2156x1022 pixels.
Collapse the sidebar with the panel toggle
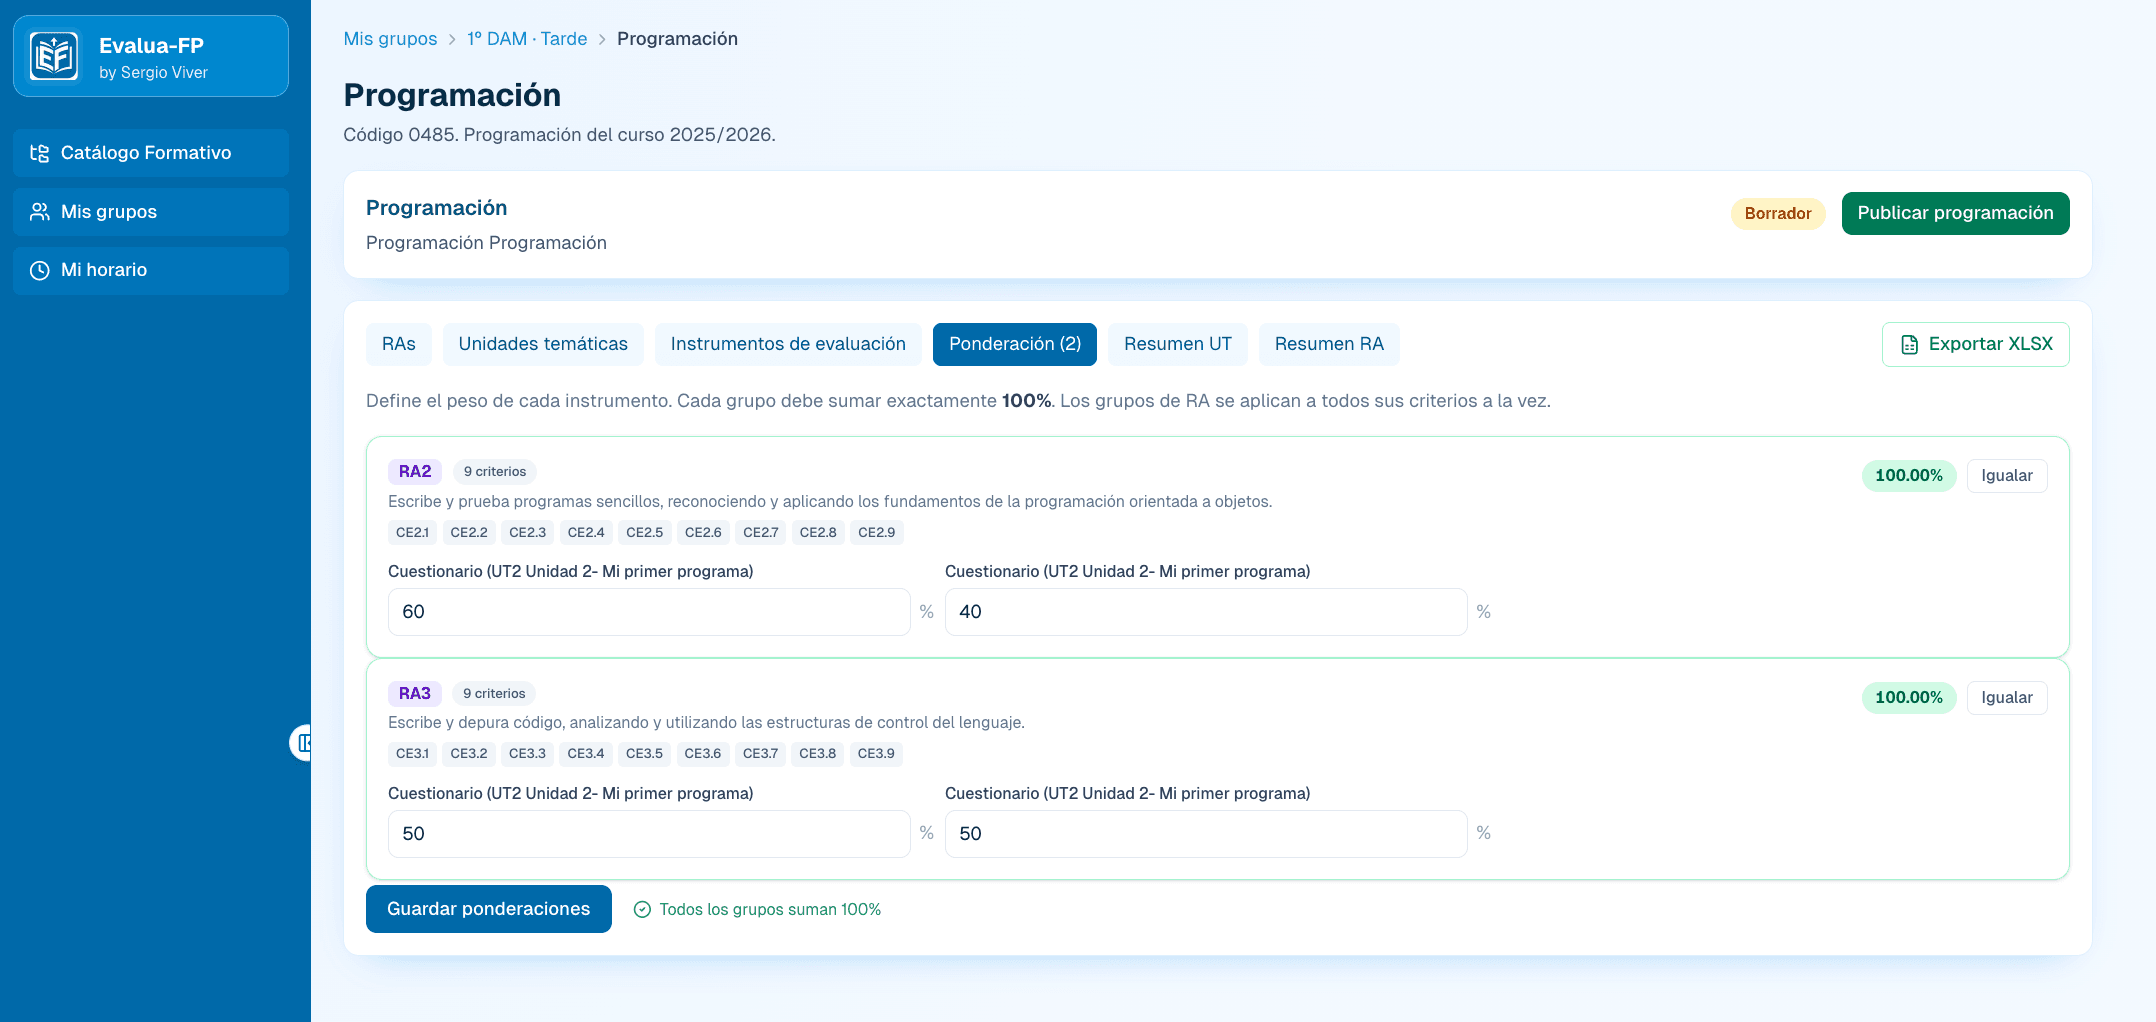pos(302,743)
